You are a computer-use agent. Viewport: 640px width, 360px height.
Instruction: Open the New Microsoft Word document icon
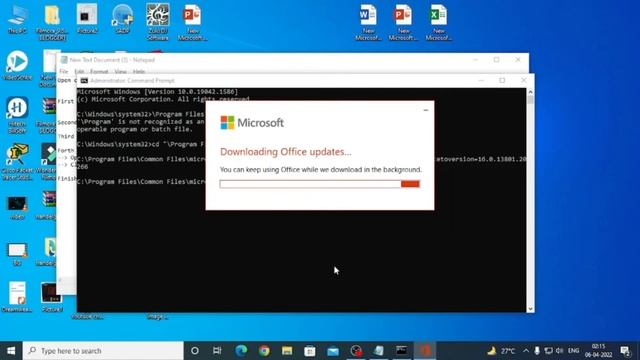(x=368, y=22)
